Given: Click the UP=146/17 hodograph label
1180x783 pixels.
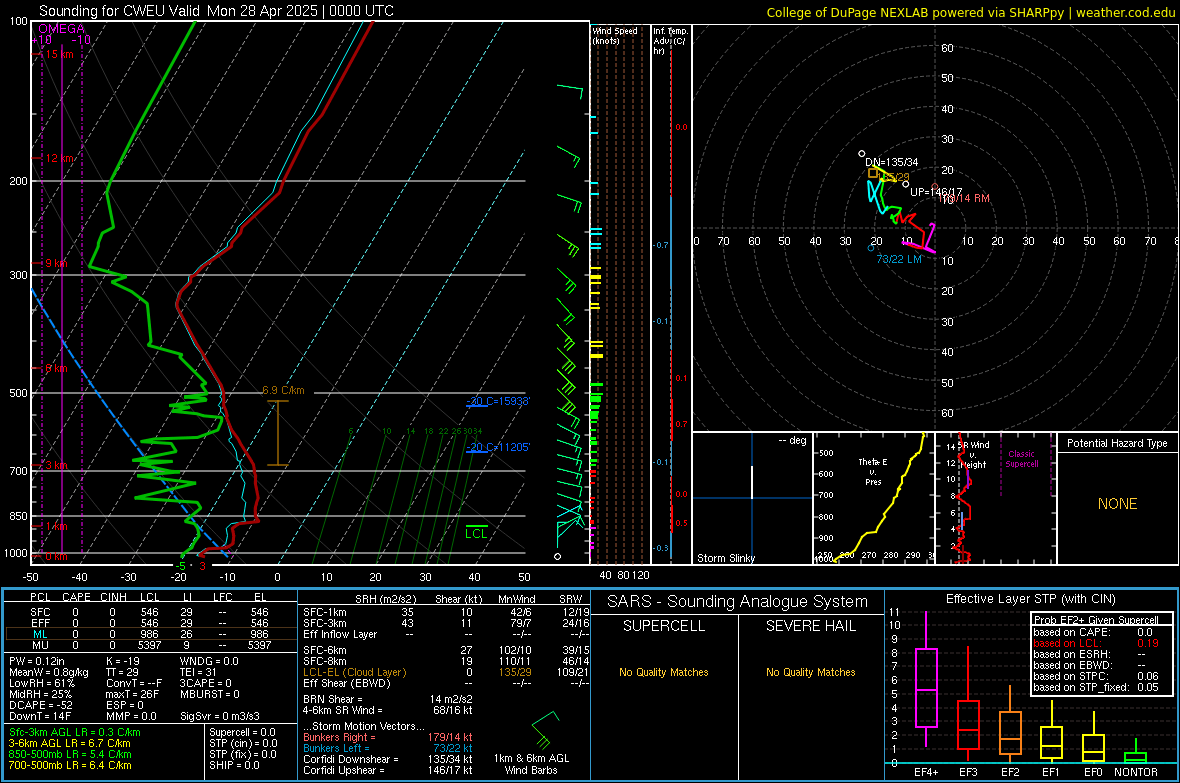Looking at the screenshot, I should coord(936,192).
